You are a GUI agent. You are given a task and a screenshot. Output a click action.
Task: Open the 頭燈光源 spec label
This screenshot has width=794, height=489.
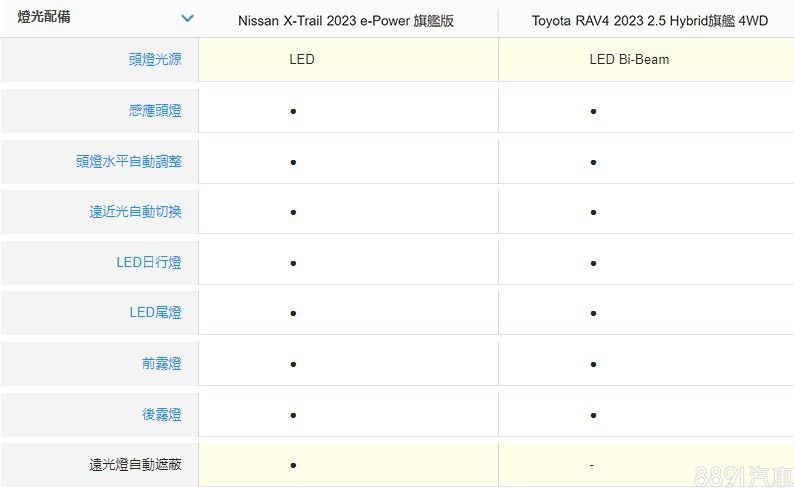[155, 59]
